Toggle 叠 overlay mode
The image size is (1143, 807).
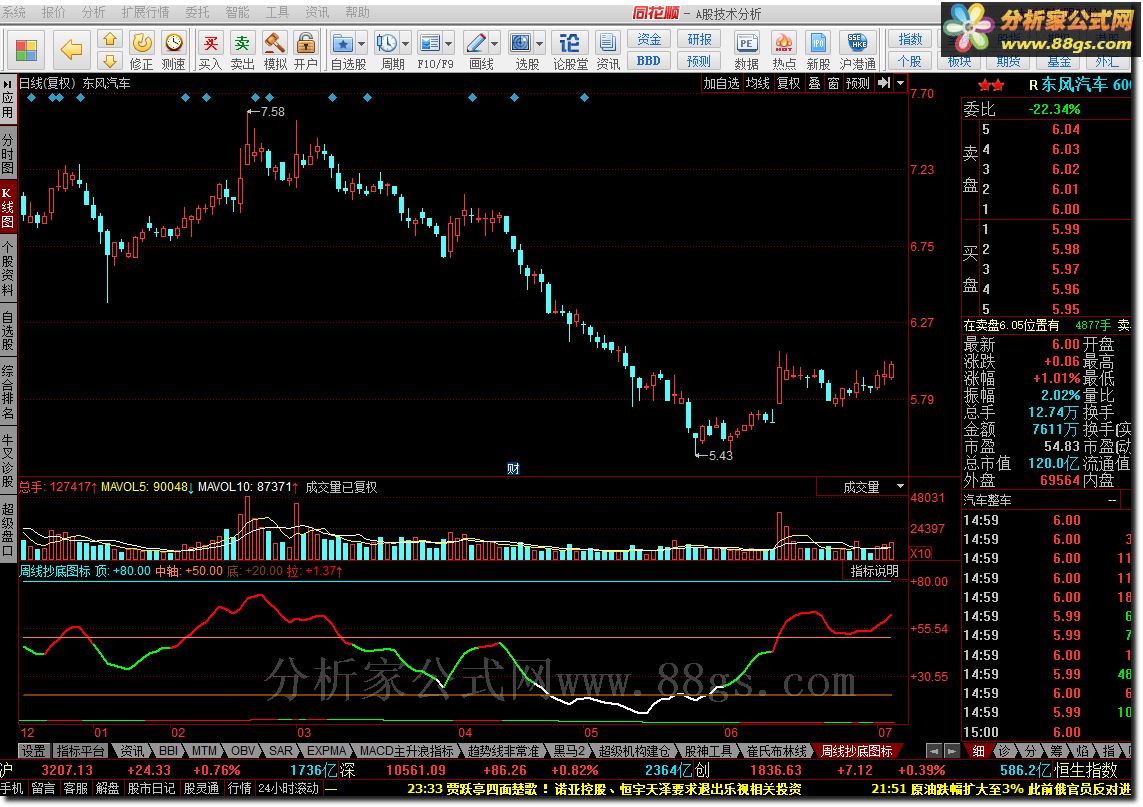click(x=814, y=83)
